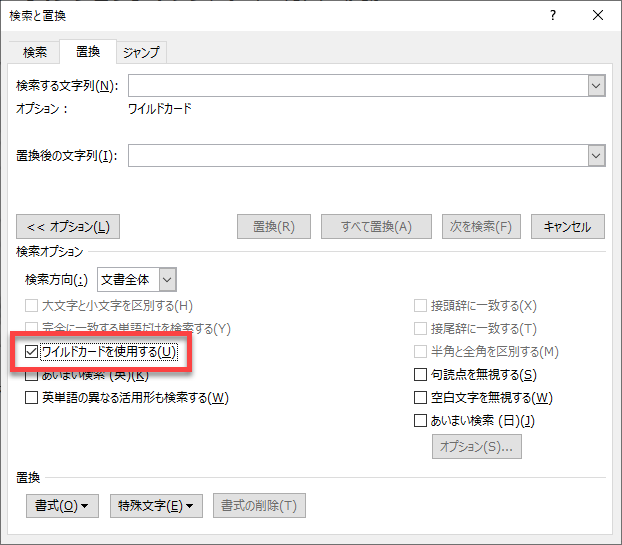
Task: Open the ジャンプ tab
Action: coord(140,53)
